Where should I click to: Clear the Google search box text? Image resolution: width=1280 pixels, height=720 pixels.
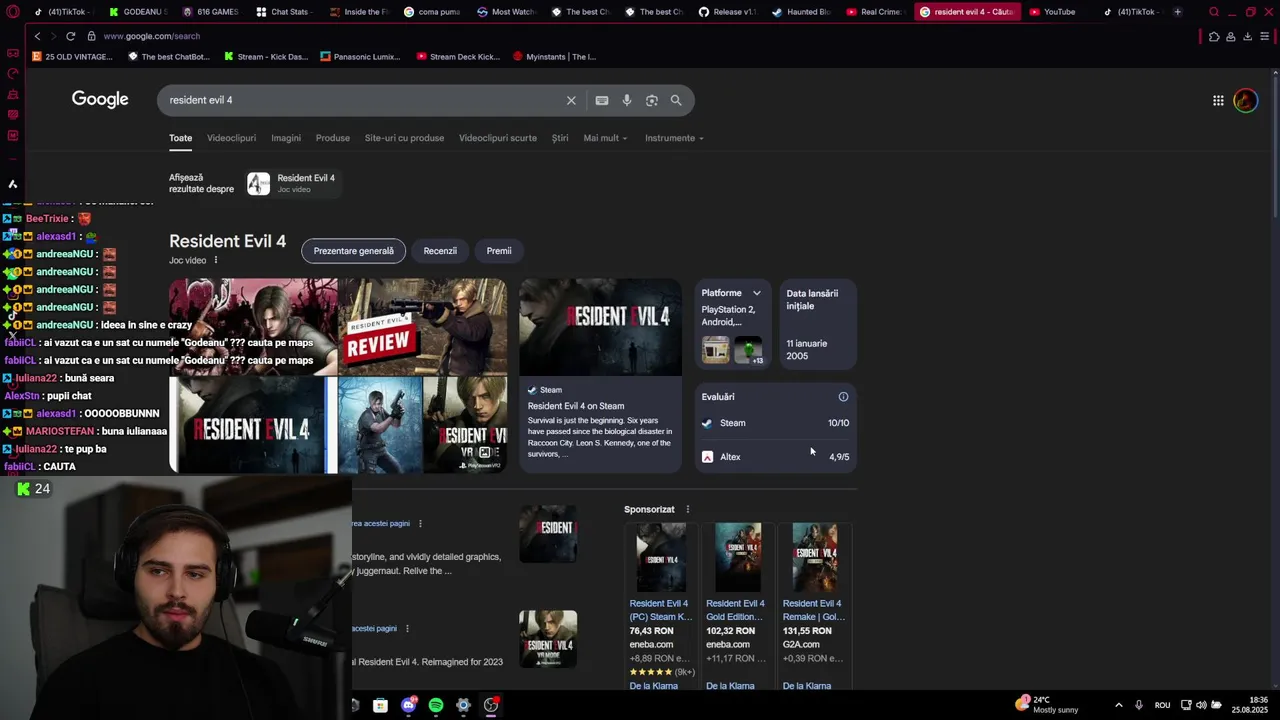click(x=571, y=100)
